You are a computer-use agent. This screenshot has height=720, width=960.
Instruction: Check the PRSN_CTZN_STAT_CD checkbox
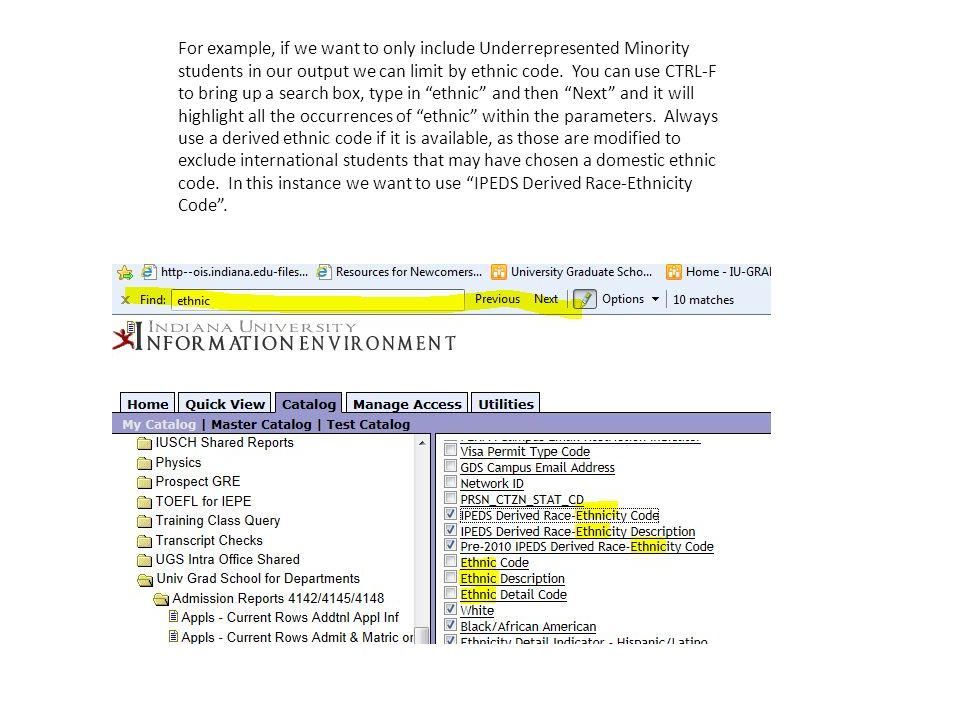(451, 498)
